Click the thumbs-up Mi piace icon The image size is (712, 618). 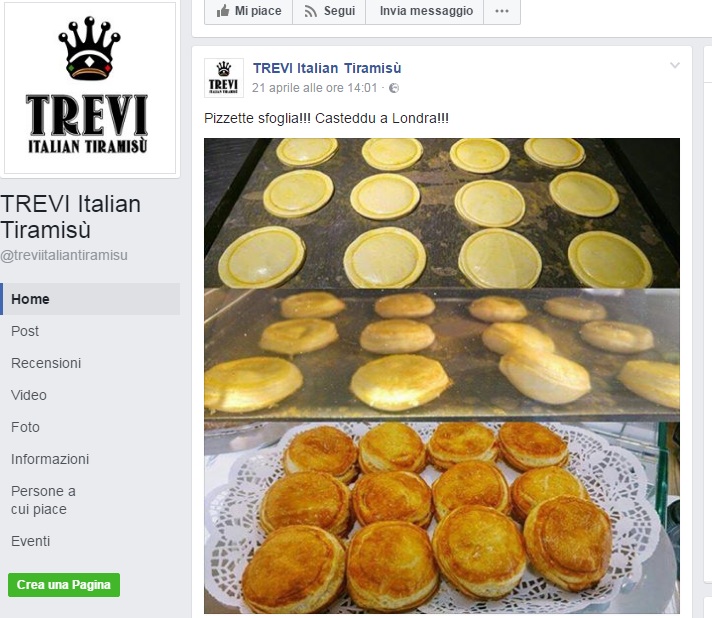coord(223,11)
